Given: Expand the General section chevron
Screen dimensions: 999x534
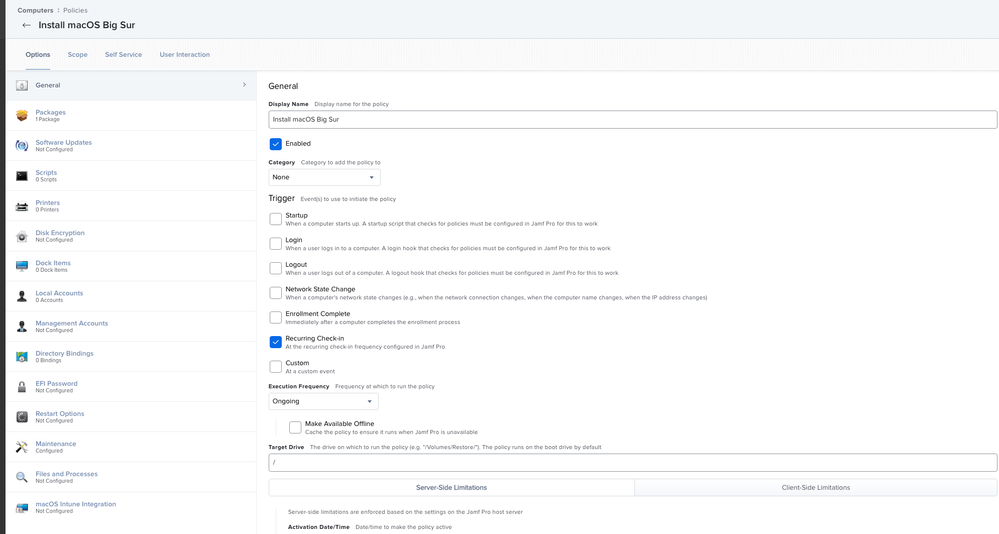Looking at the screenshot, I should pyautogui.click(x=244, y=85).
